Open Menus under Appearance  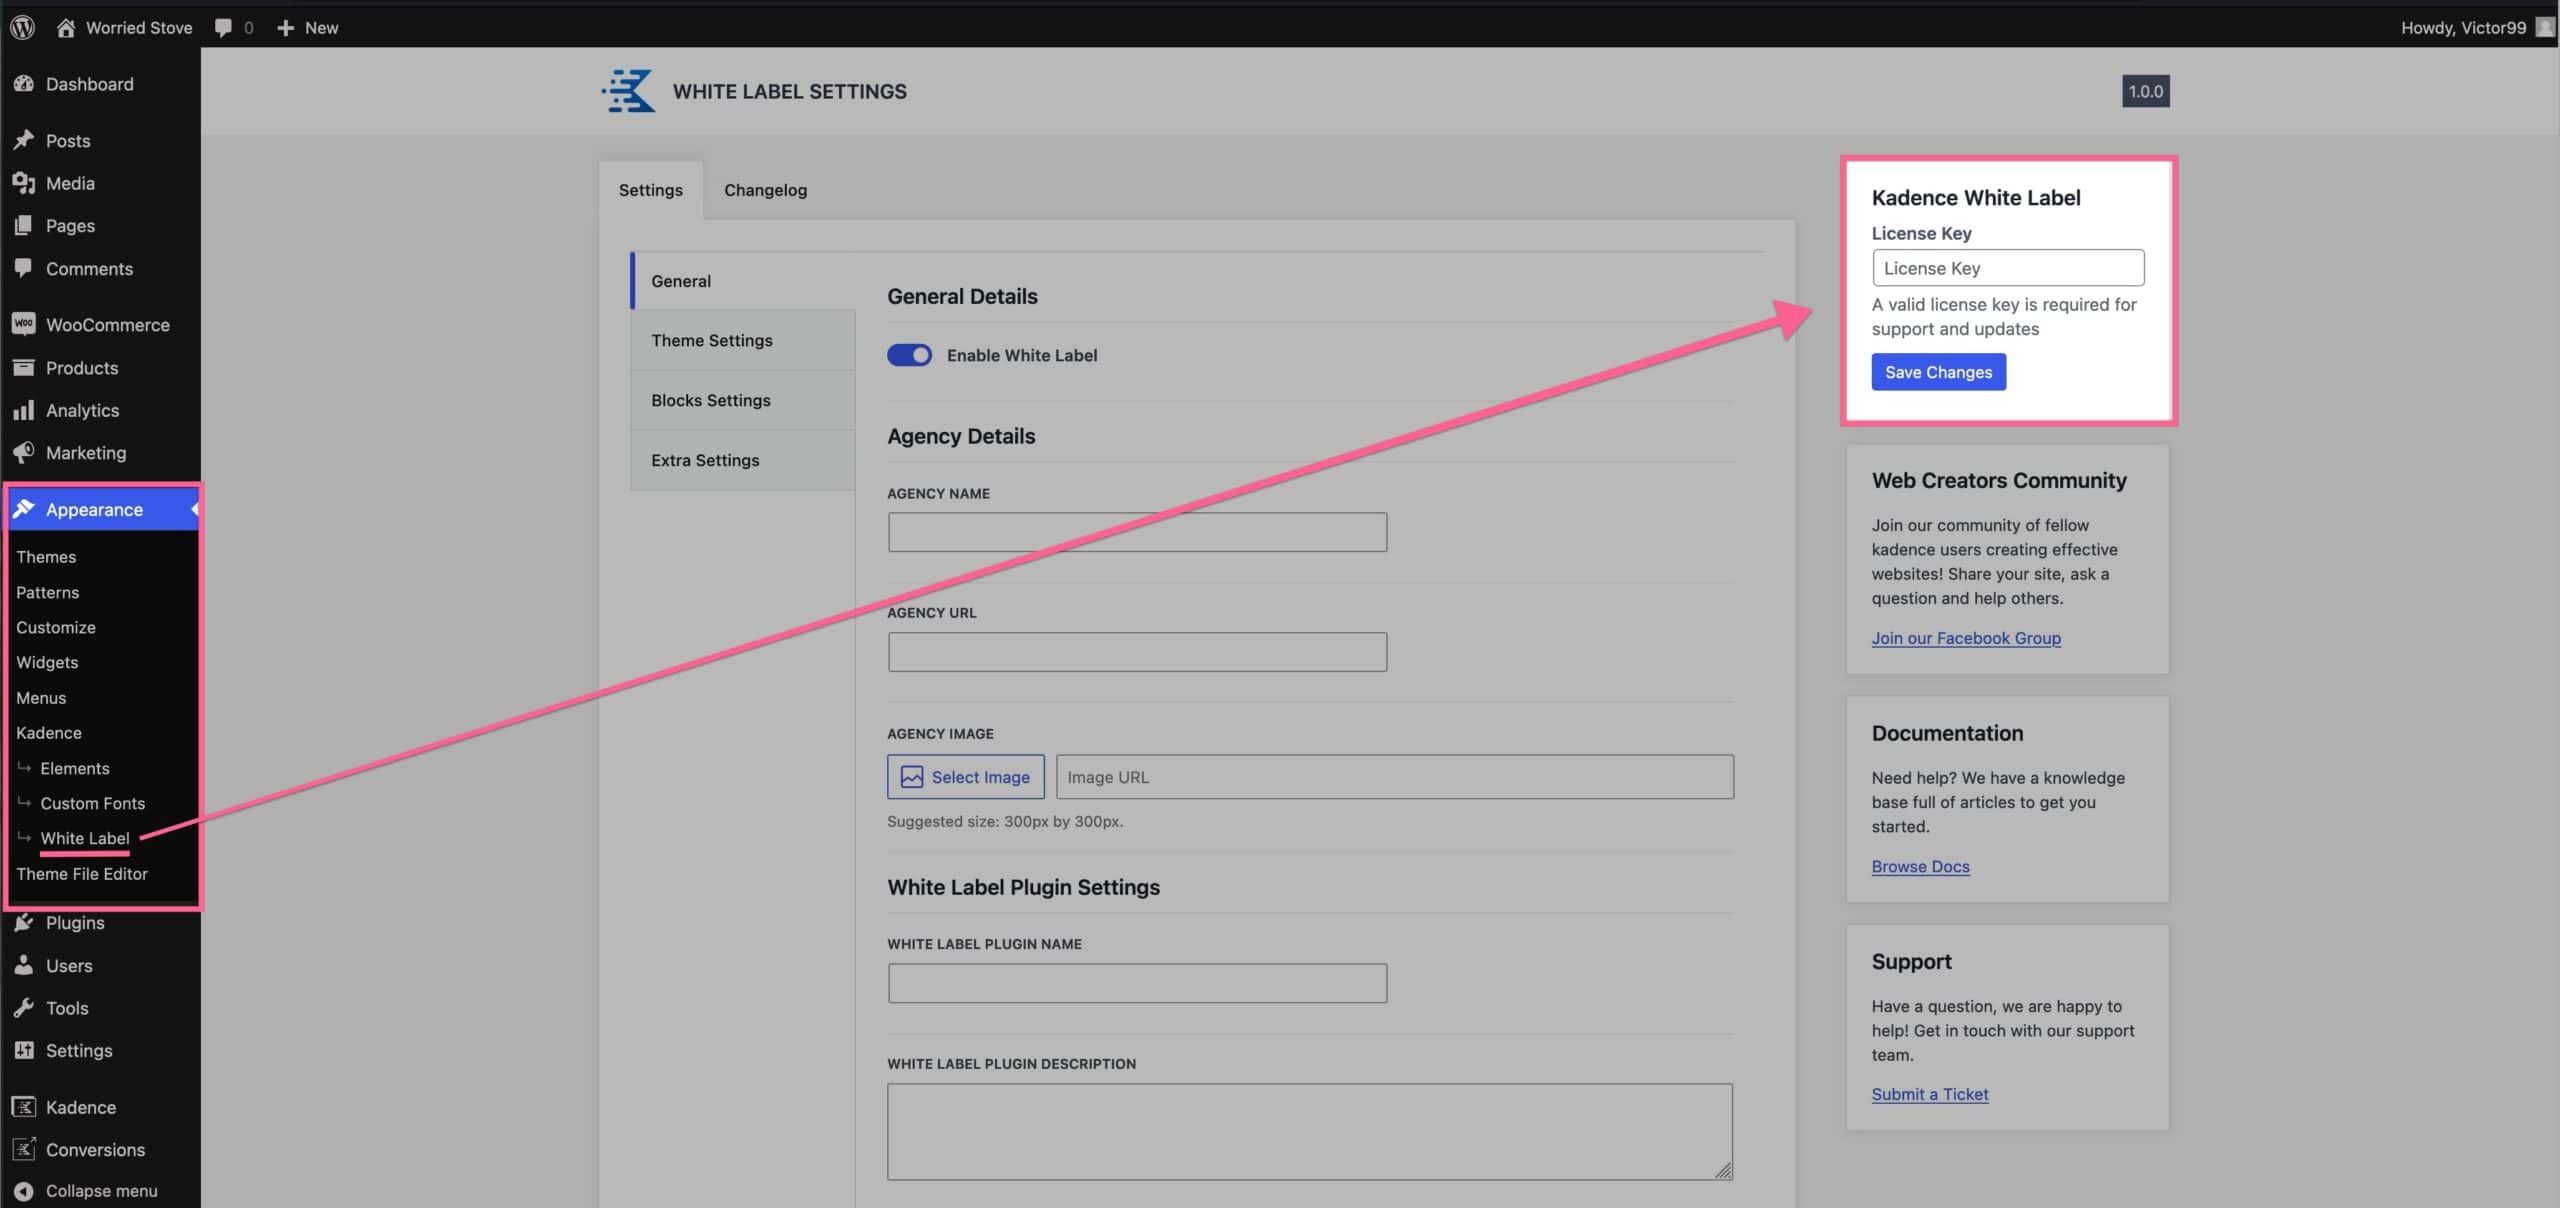coord(41,698)
